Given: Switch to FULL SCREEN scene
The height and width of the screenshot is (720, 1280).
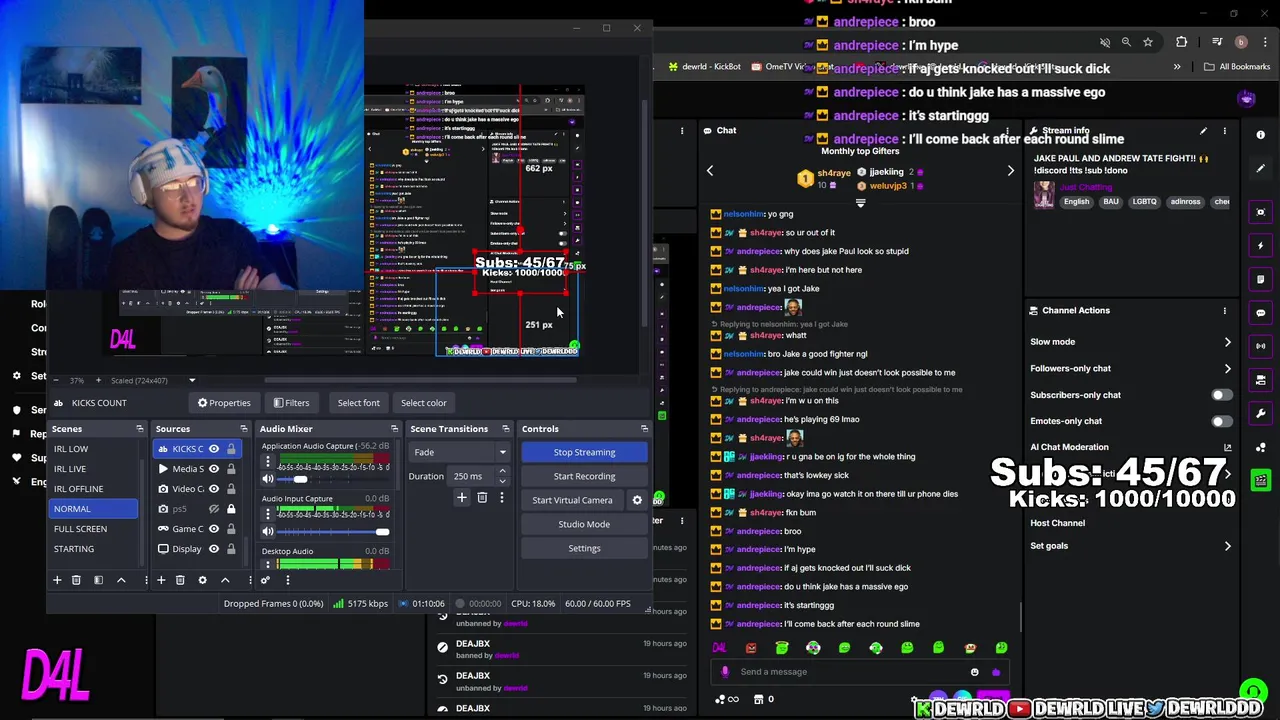Looking at the screenshot, I should pyautogui.click(x=80, y=529).
